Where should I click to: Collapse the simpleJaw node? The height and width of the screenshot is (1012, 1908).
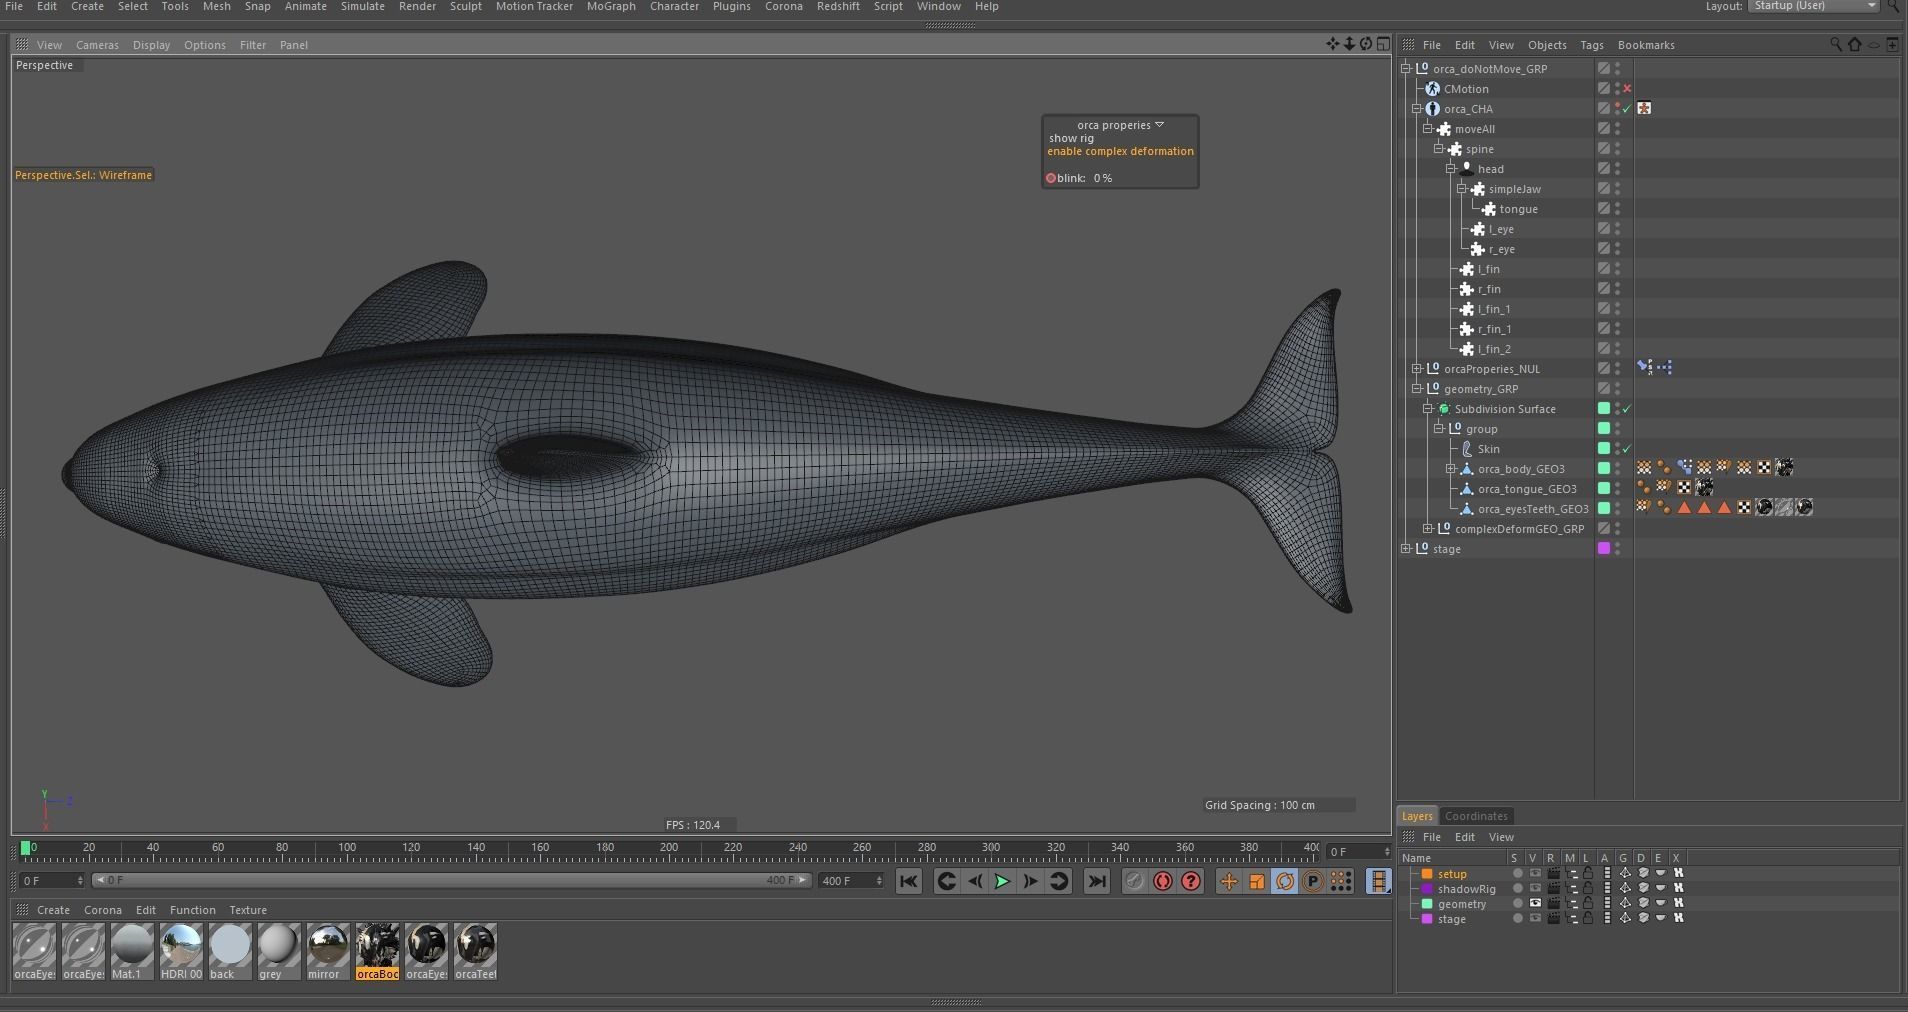click(x=1461, y=189)
